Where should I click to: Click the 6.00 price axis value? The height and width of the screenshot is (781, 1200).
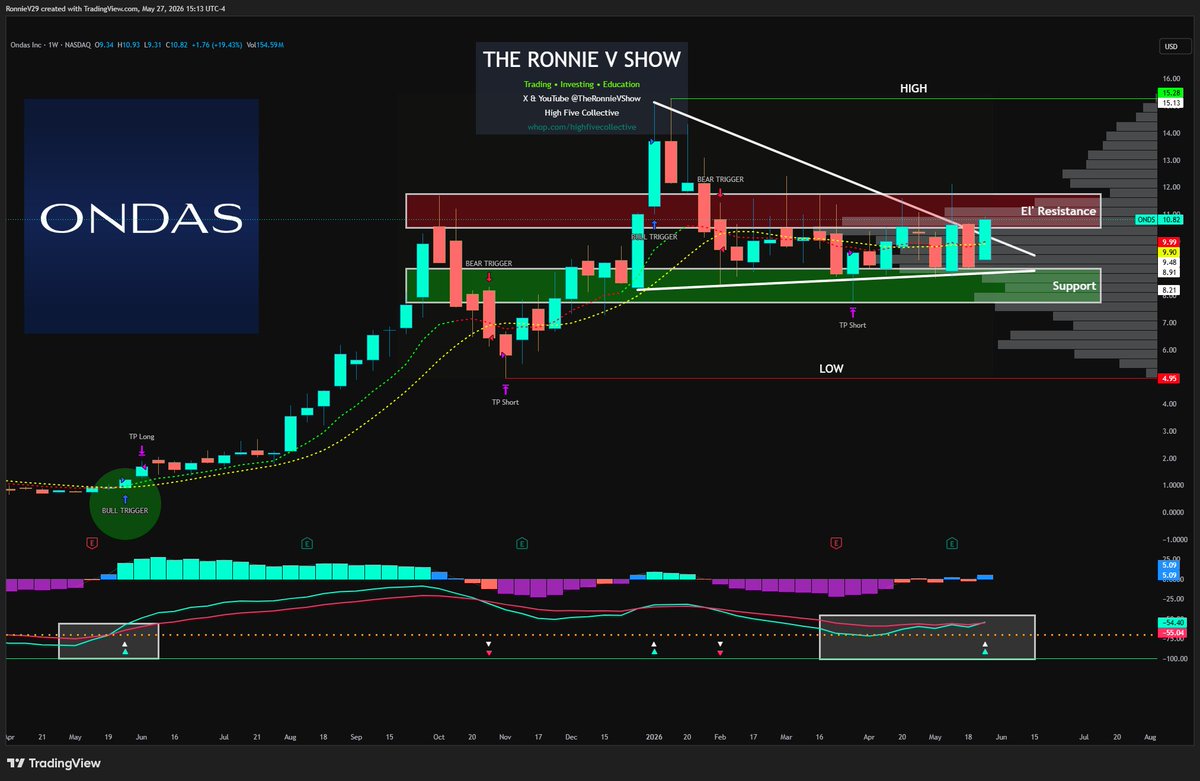point(1169,350)
